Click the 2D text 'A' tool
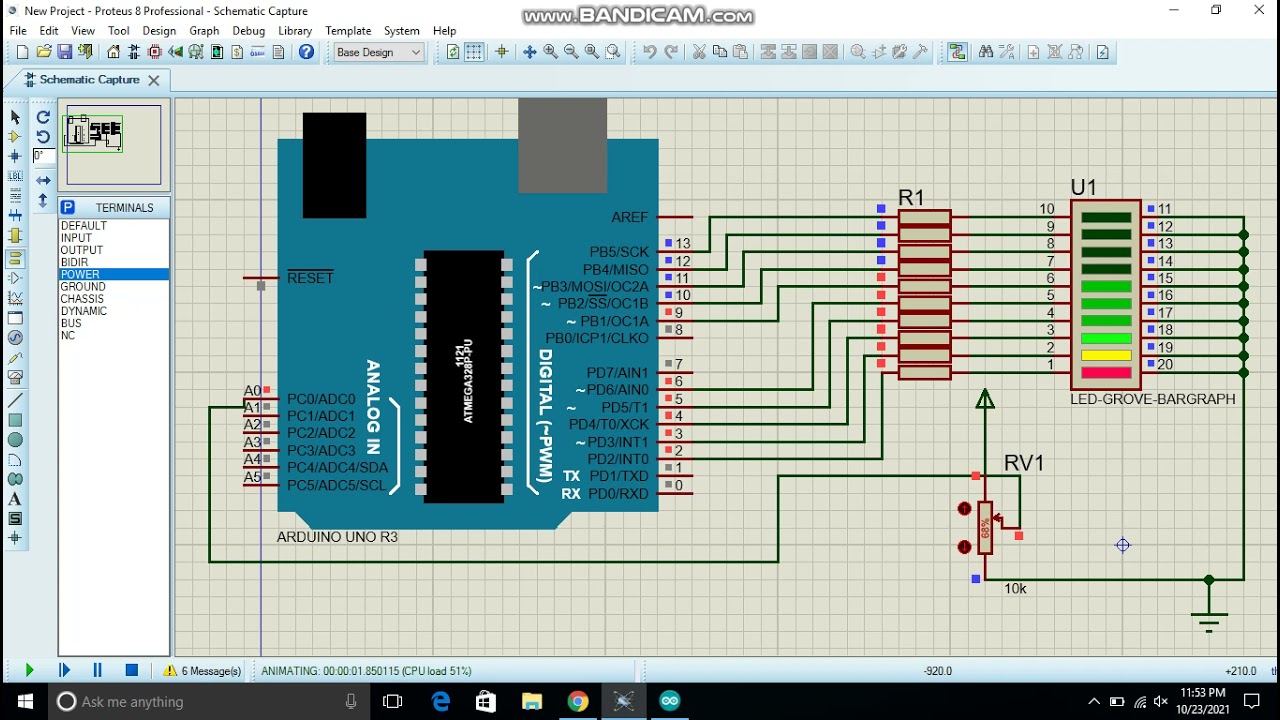The width and height of the screenshot is (1280, 720). (15, 499)
